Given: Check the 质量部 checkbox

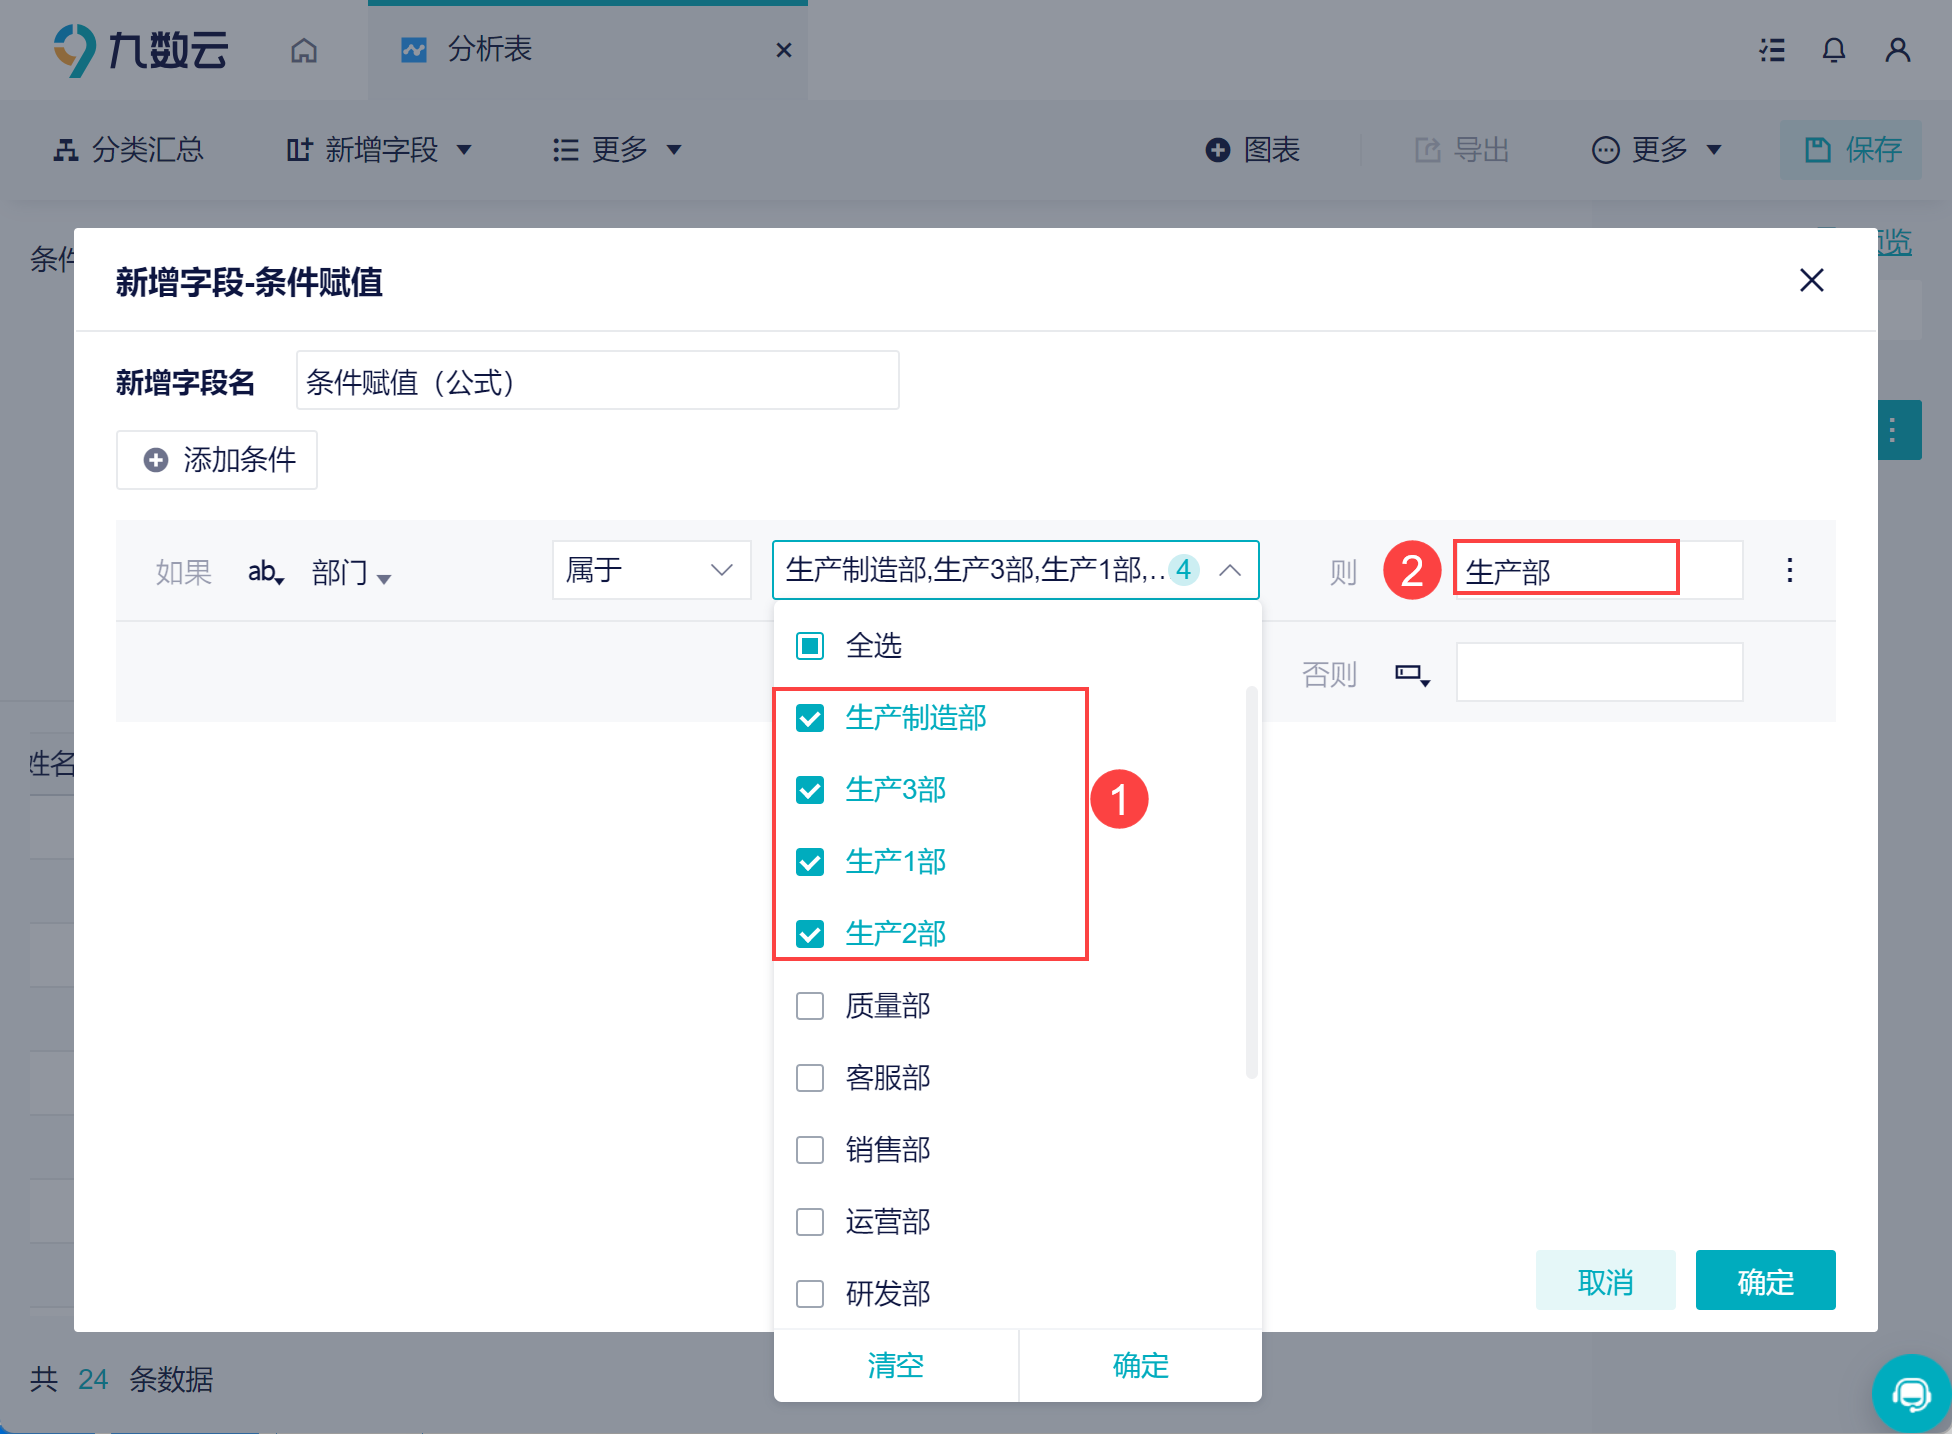Looking at the screenshot, I should point(810,1006).
